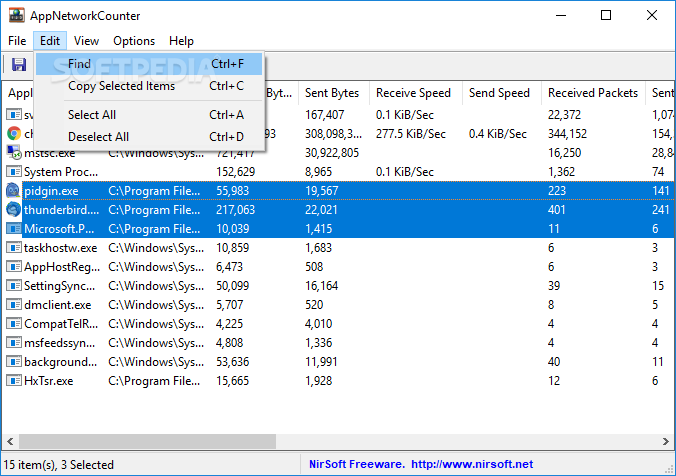
Task: Select the dmclient.exe row
Action: coord(338,304)
